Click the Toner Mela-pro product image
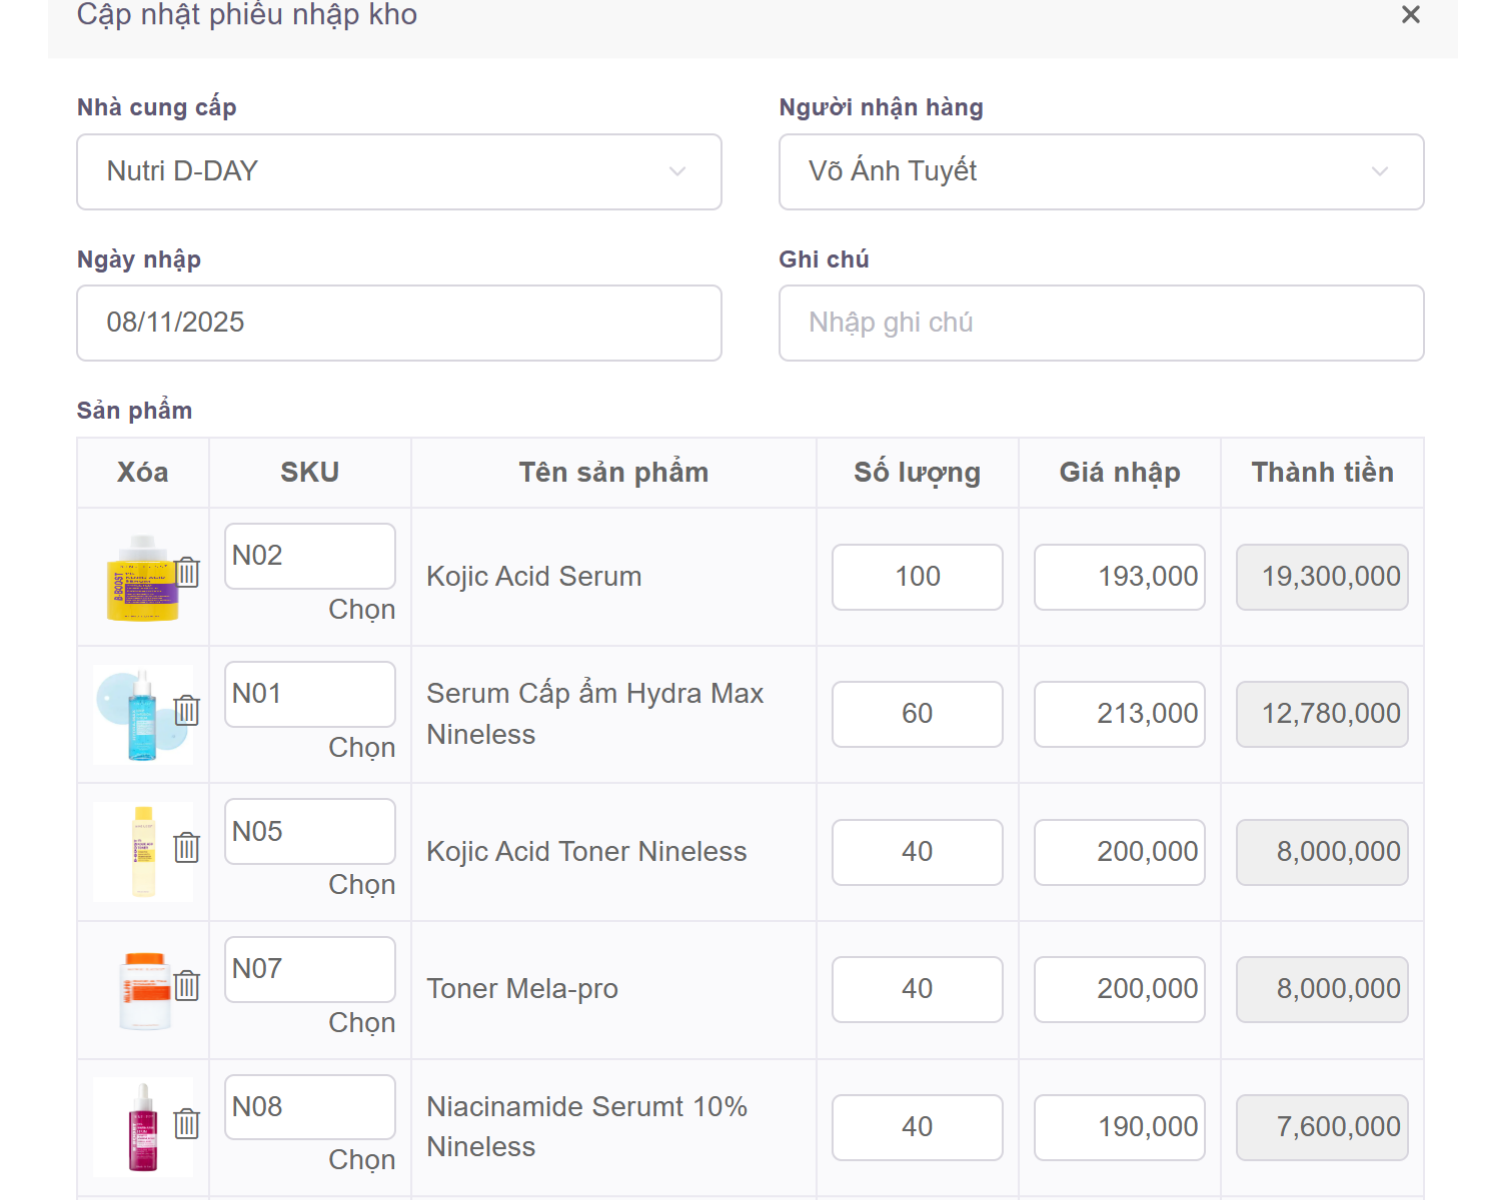Image resolution: width=1500 pixels, height=1200 pixels. point(144,990)
